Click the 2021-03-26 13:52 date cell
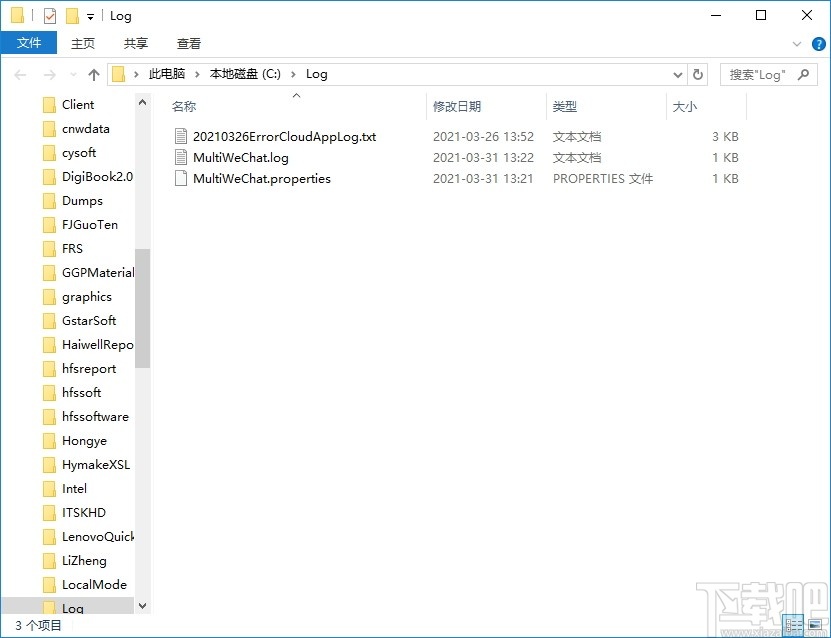831x638 pixels. (x=483, y=137)
